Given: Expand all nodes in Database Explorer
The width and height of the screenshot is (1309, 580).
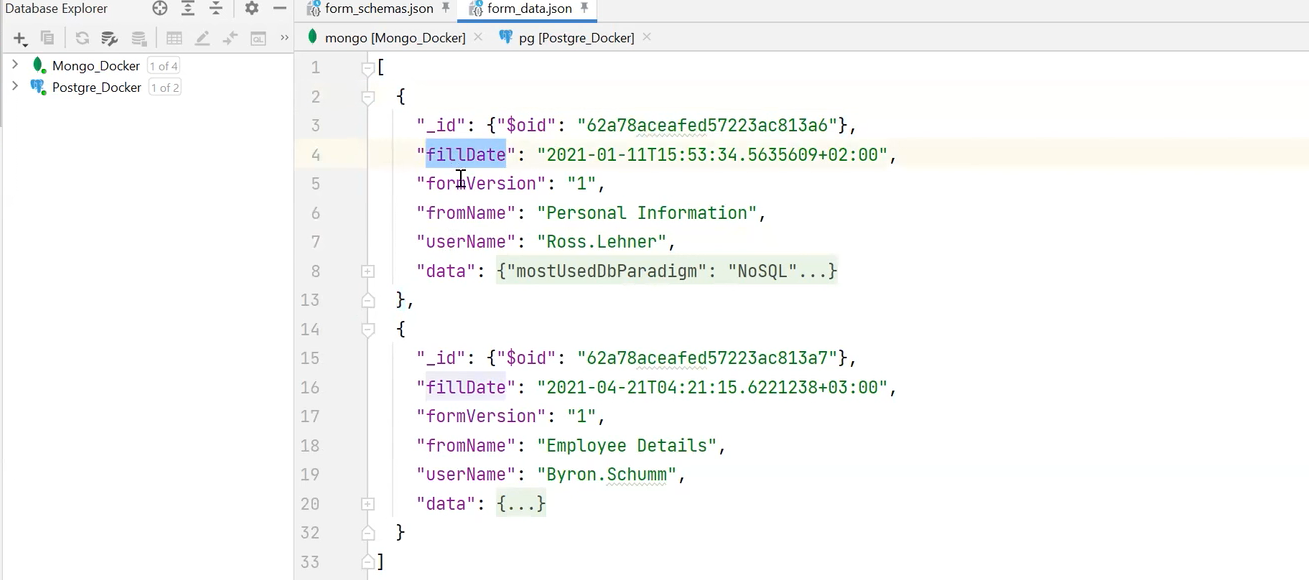Looking at the screenshot, I should point(186,8).
